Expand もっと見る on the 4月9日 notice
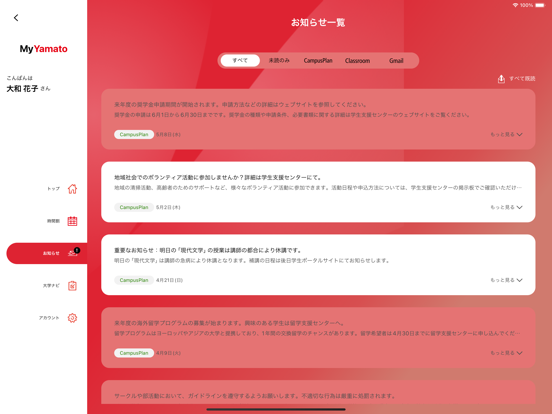The width and height of the screenshot is (552, 414). click(x=506, y=353)
